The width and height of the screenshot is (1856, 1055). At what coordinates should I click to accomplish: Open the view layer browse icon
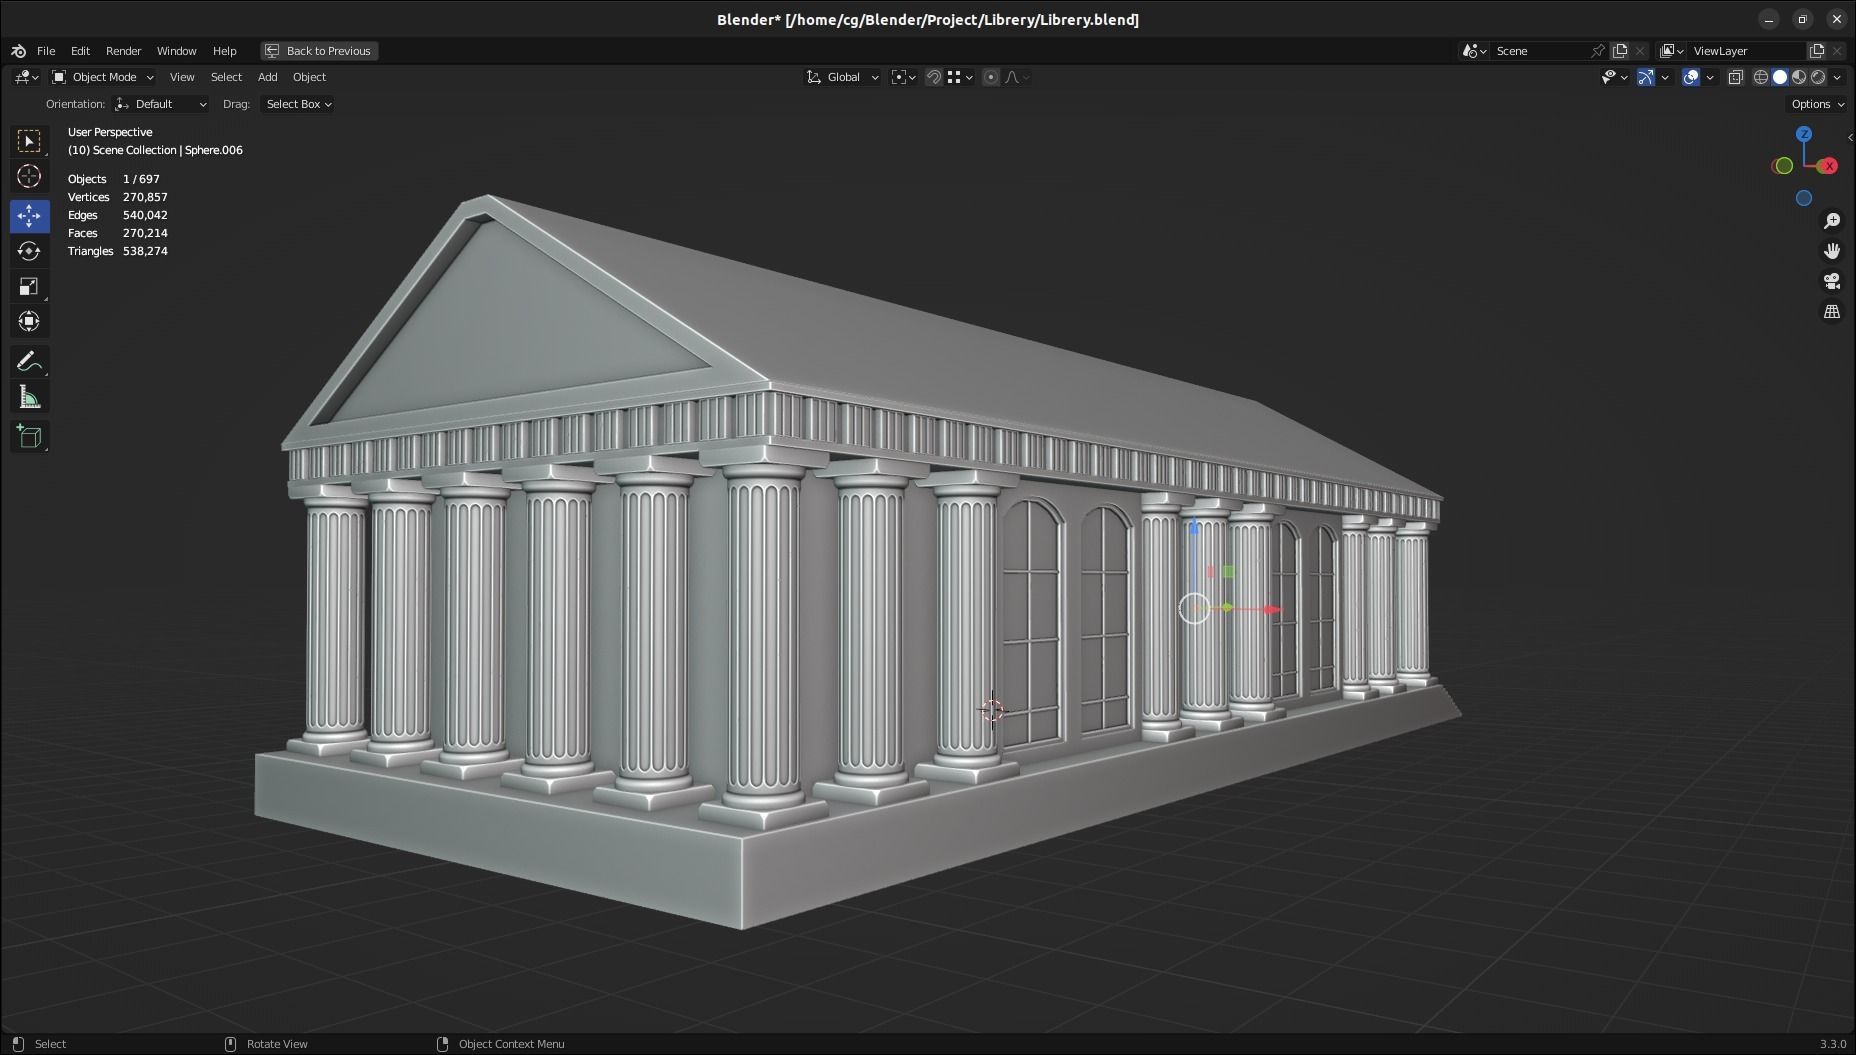click(1671, 51)
